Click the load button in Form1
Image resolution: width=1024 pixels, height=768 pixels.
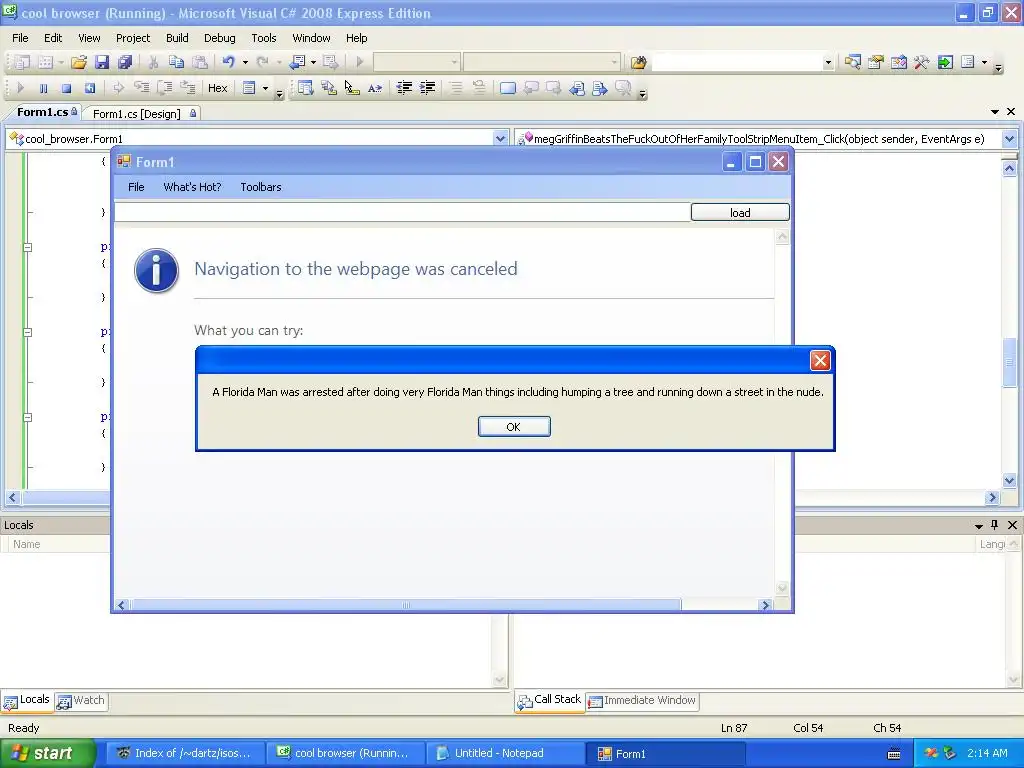pos(740,212)
